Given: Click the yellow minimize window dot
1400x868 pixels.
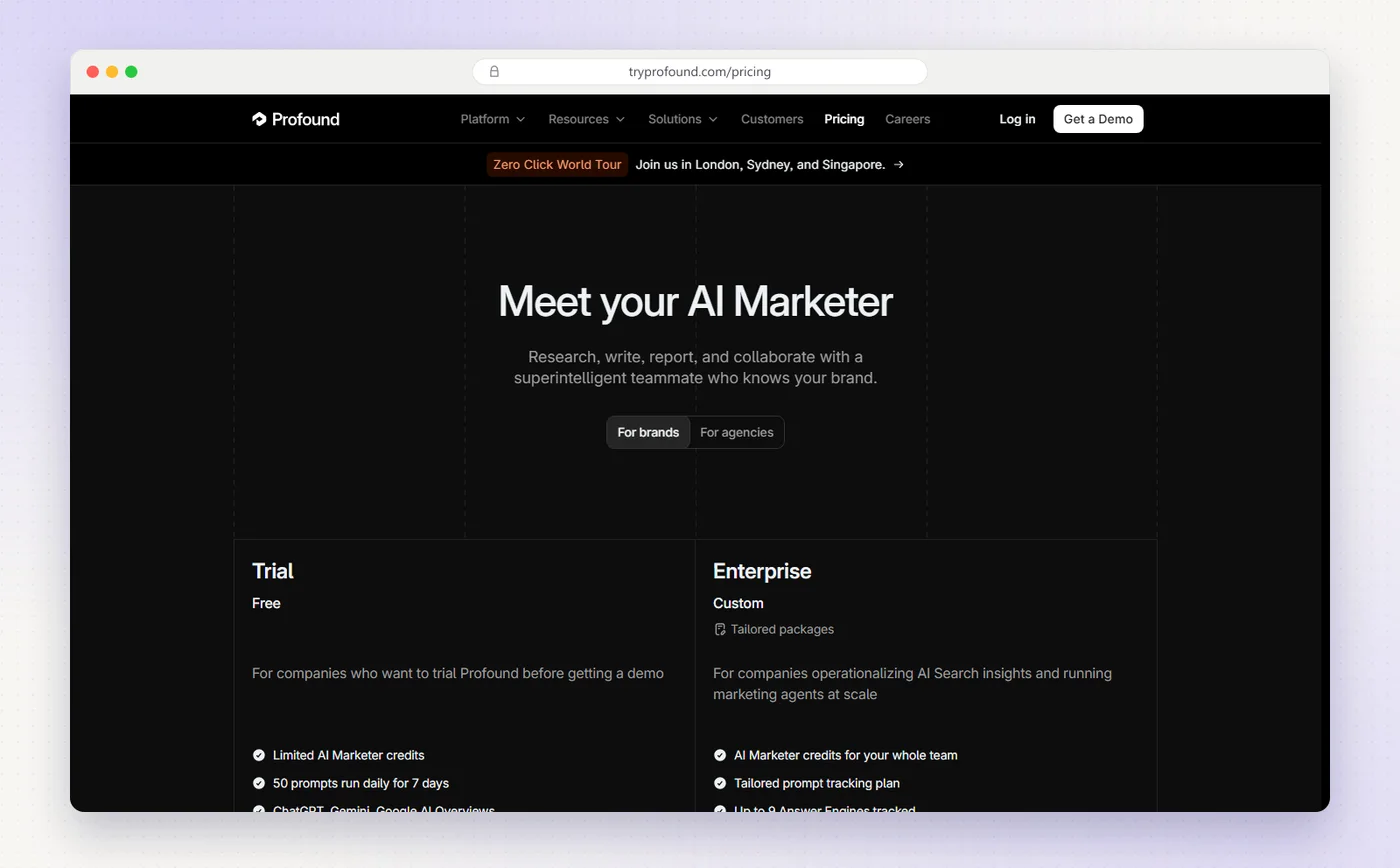Looking at the screenshot, I should tap(112, 72).
